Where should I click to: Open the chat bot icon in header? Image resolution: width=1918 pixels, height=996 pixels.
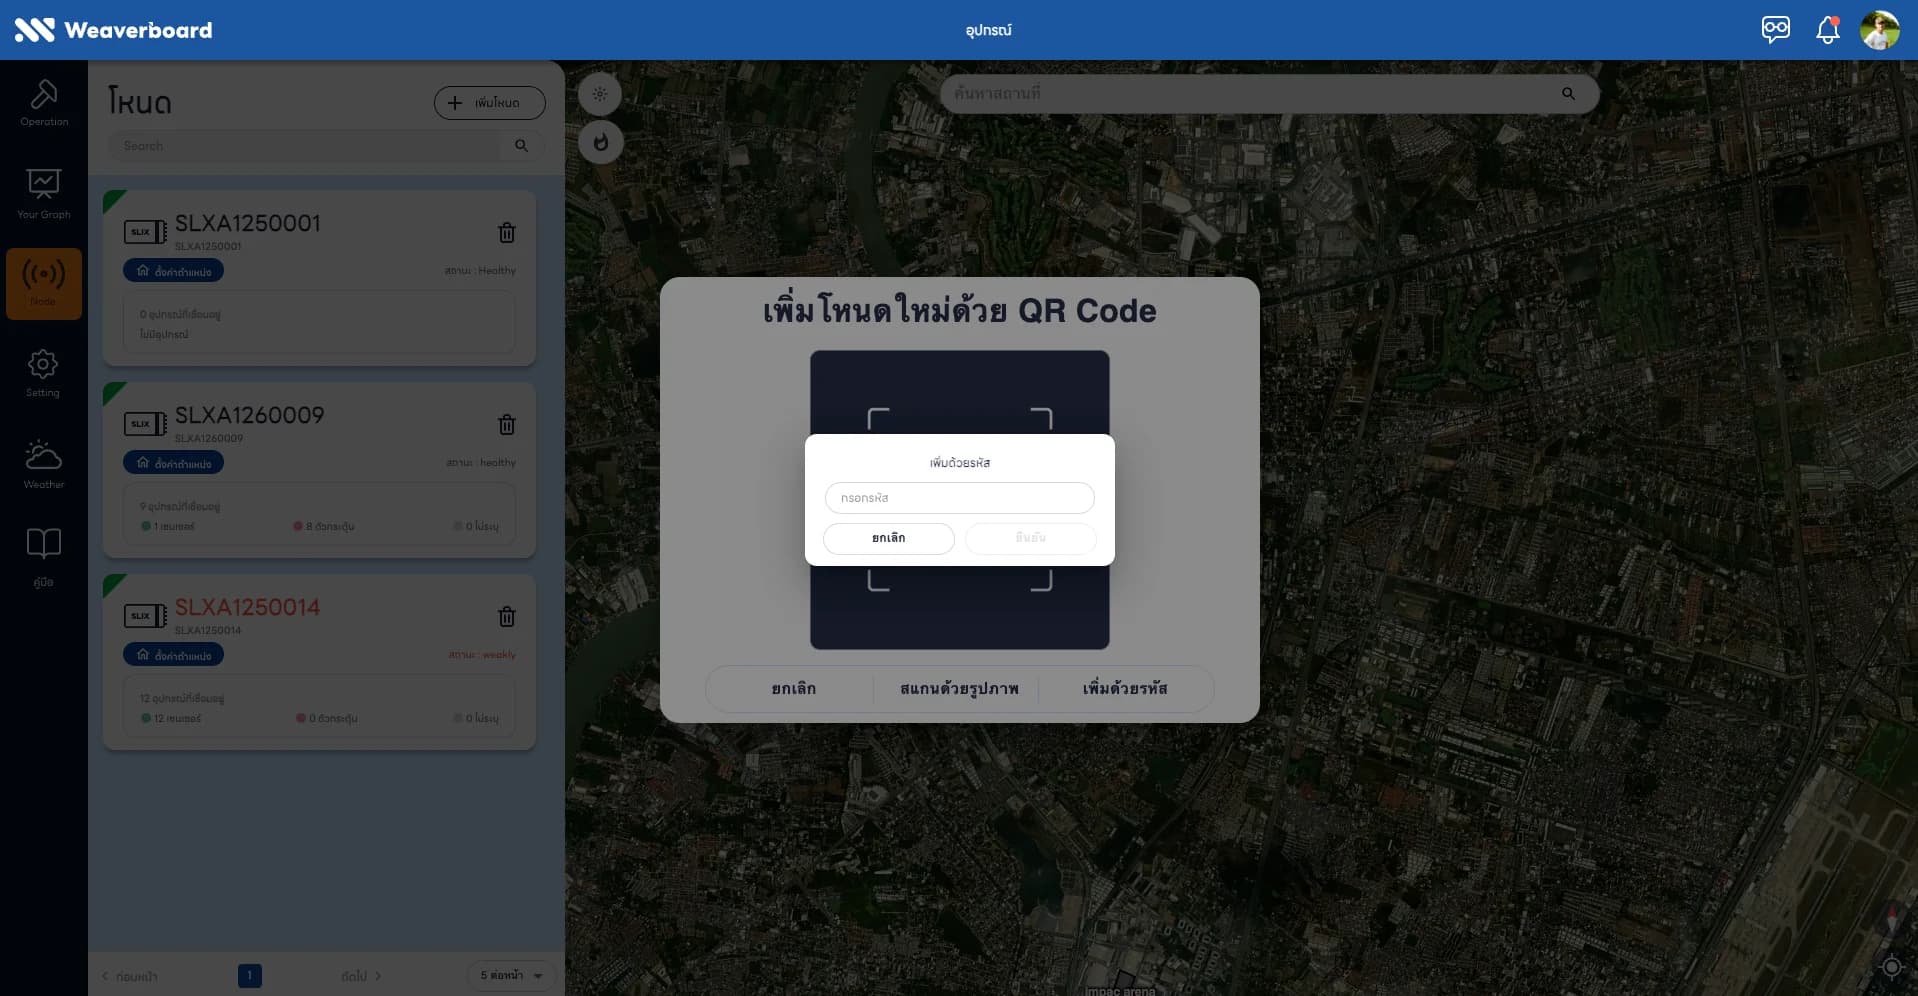(x=1775, y=29)
